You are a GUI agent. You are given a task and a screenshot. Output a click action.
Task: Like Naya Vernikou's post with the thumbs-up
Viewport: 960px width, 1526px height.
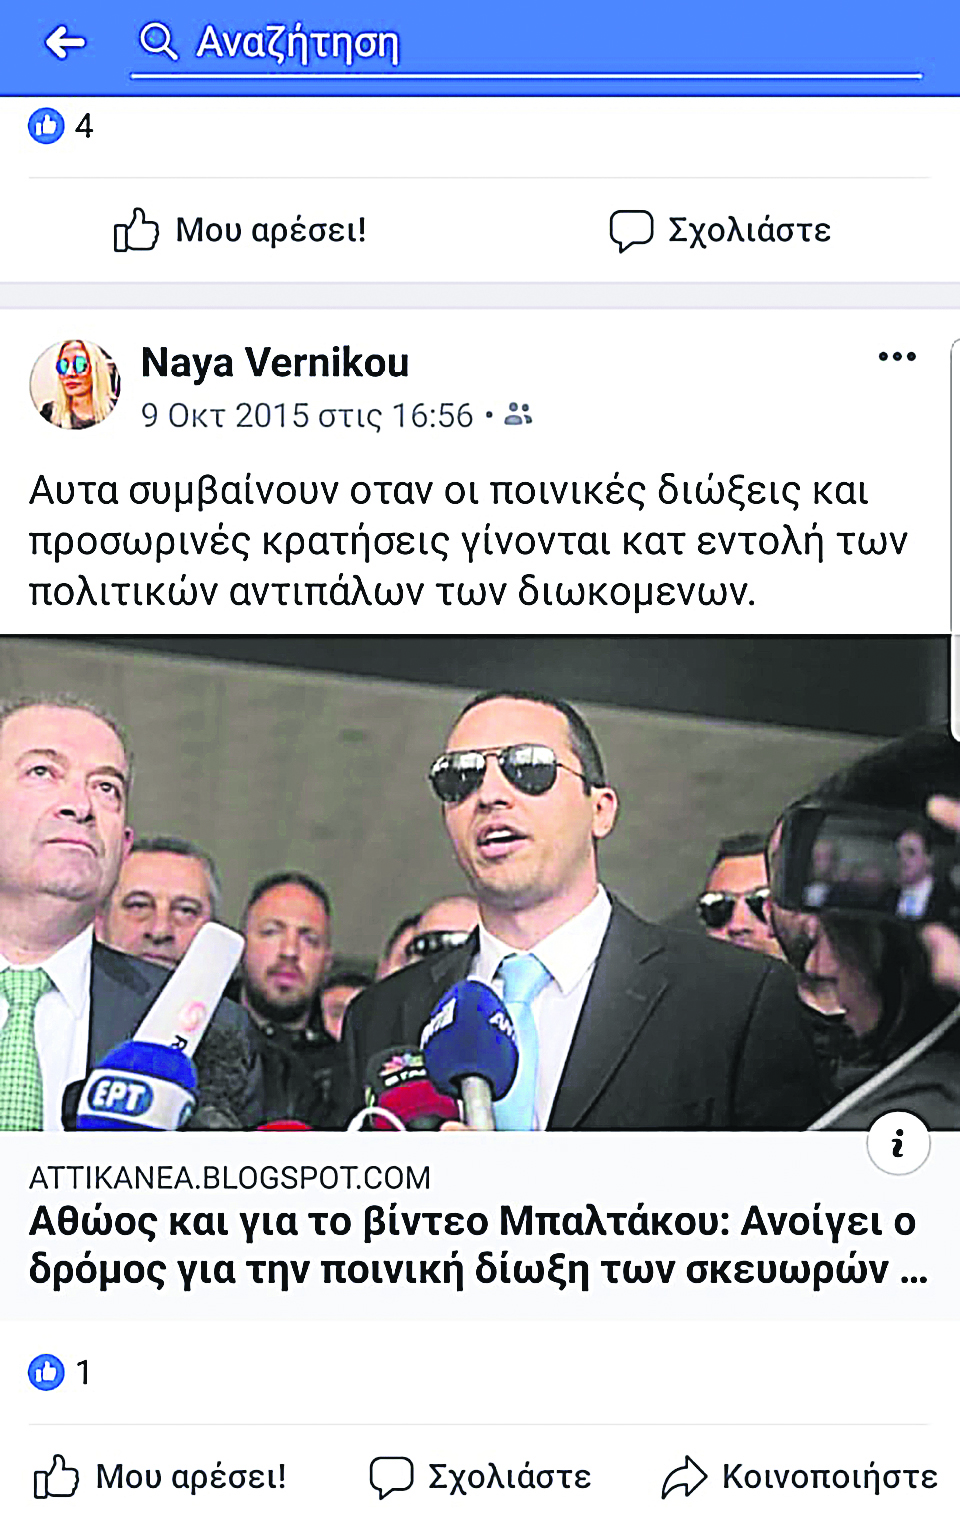pos(160,1477)
